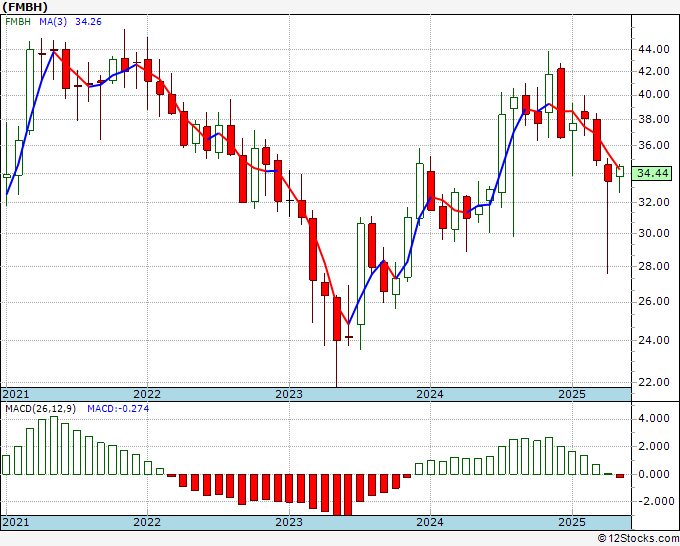Image resolution: width=680 pixels, height=546 pixels.
Task: Click the 44.00 price axis label
Action: tap(654, 49)
